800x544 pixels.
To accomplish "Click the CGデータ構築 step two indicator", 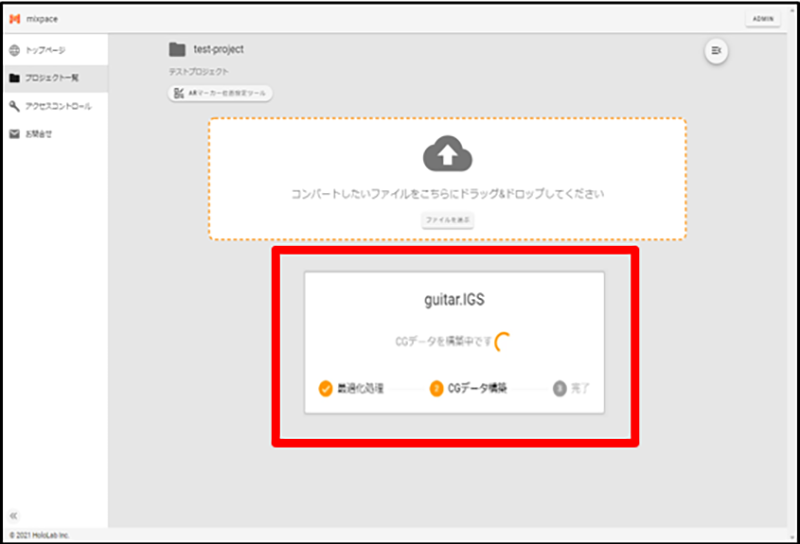I will (x=436, y=388).
